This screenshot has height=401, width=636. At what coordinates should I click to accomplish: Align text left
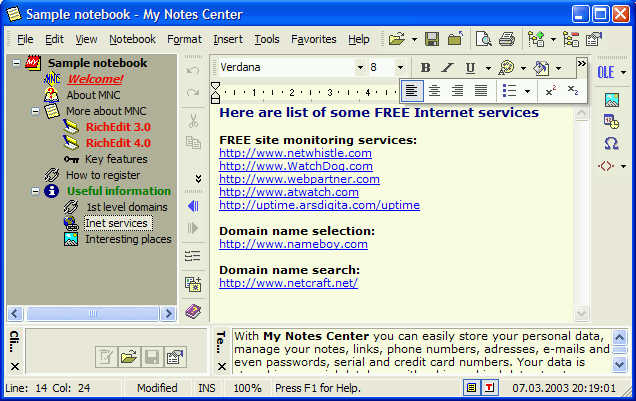[411, 90]
